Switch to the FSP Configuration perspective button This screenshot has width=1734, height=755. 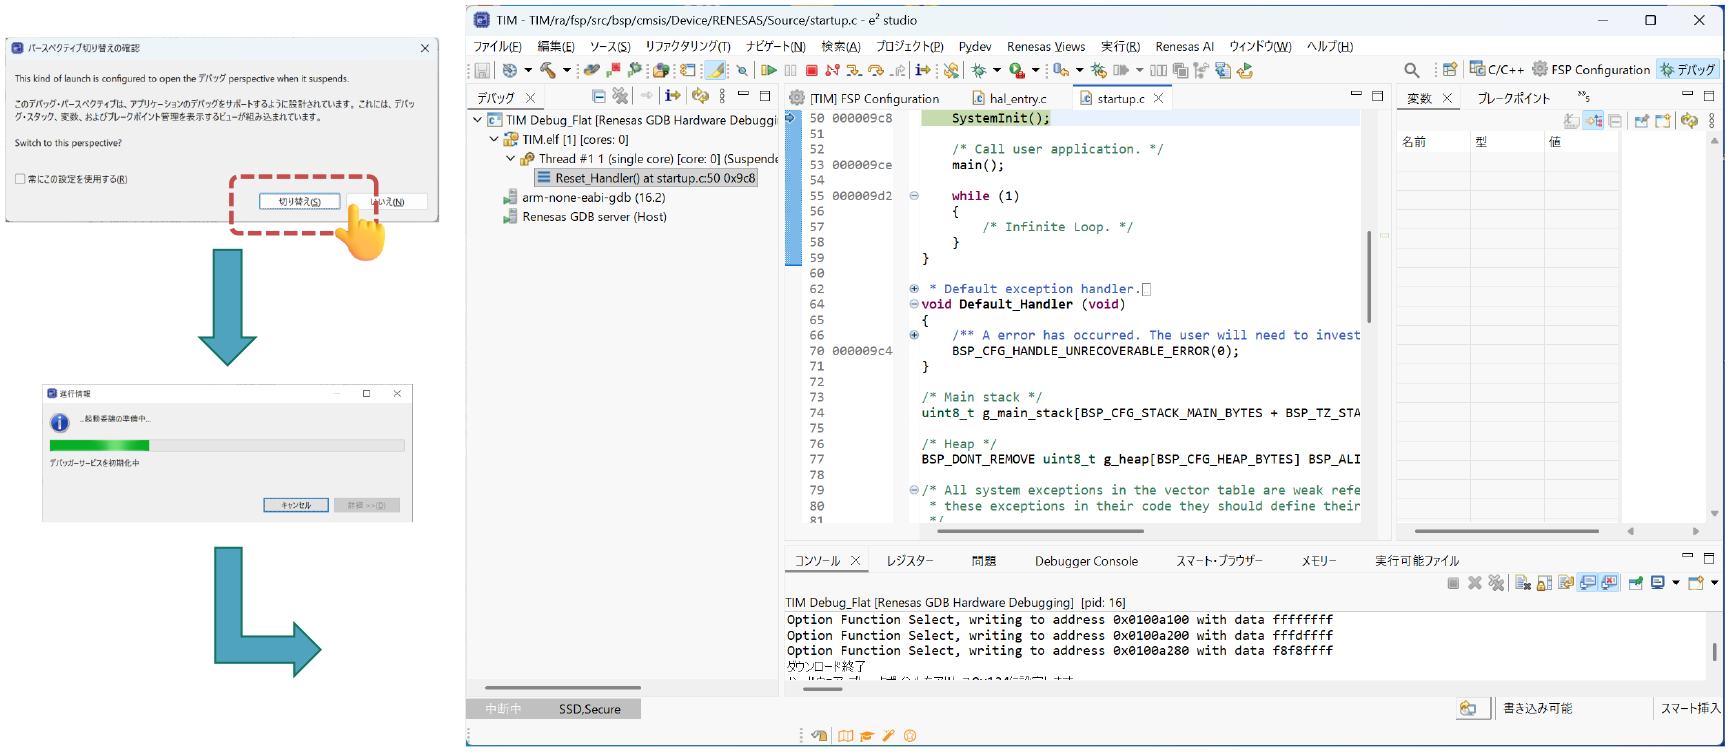[1590, 70]
